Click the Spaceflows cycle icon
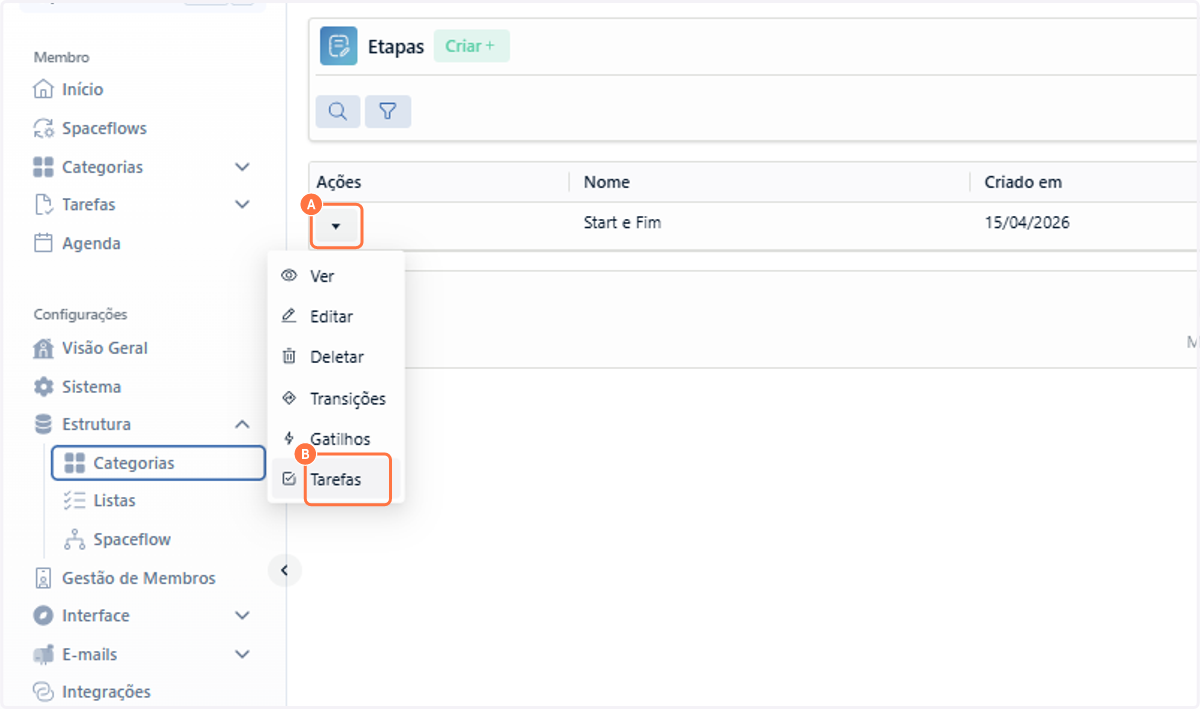1200x709 pixels. [x=43, y=128]
